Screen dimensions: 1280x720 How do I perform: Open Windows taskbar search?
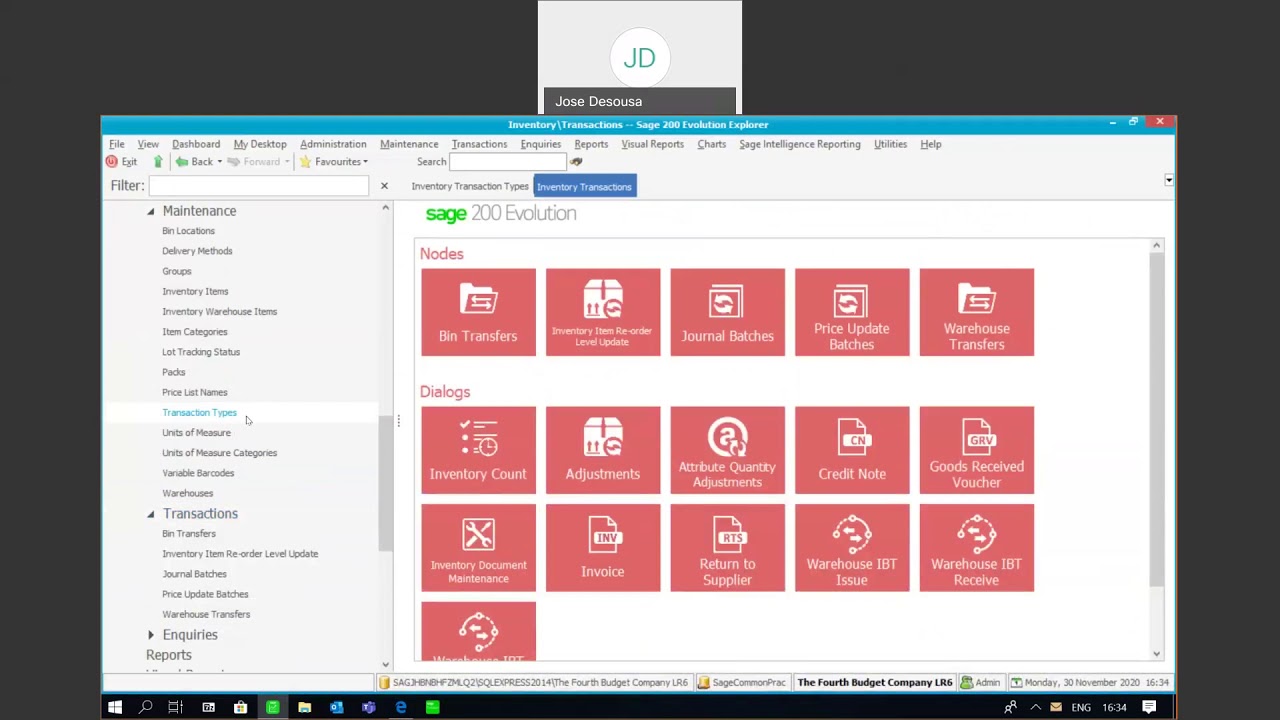point(145,708)
